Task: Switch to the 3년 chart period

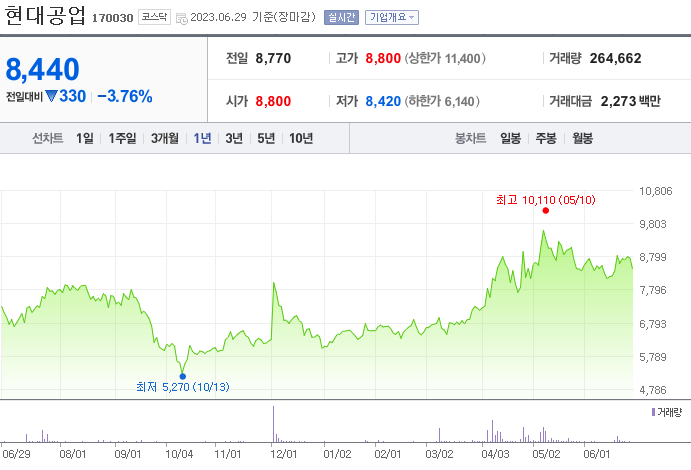Action: point(234,138)
